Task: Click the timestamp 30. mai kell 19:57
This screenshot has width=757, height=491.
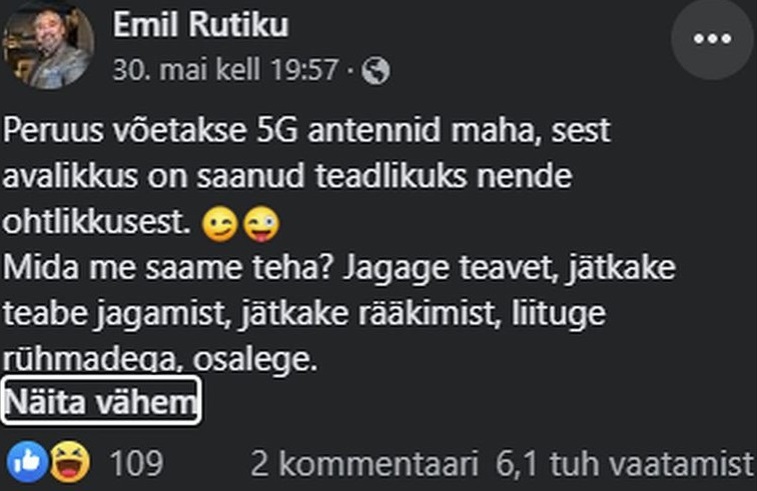Action: tap(225, 71)
